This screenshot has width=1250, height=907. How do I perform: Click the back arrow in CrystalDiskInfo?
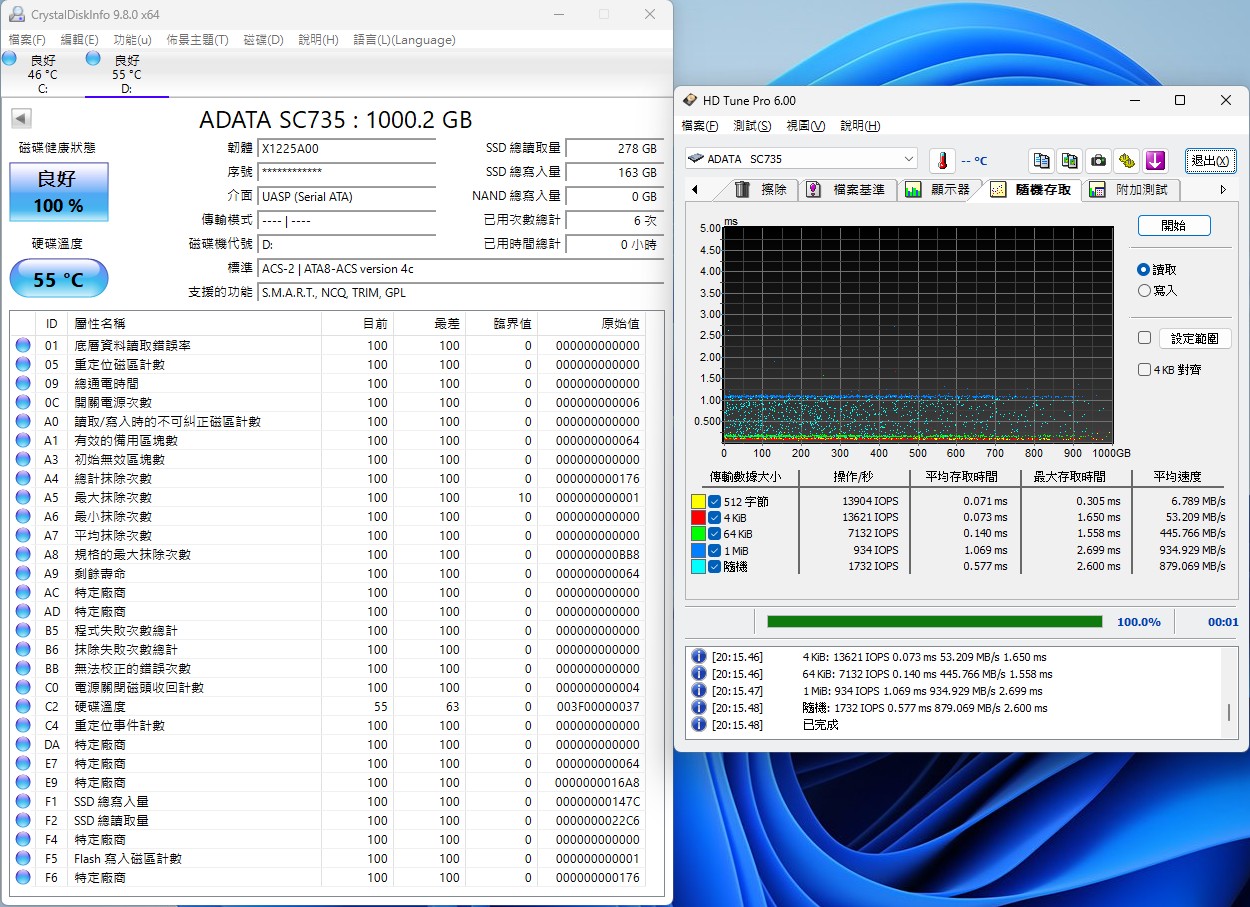click(x=21, y=119)
